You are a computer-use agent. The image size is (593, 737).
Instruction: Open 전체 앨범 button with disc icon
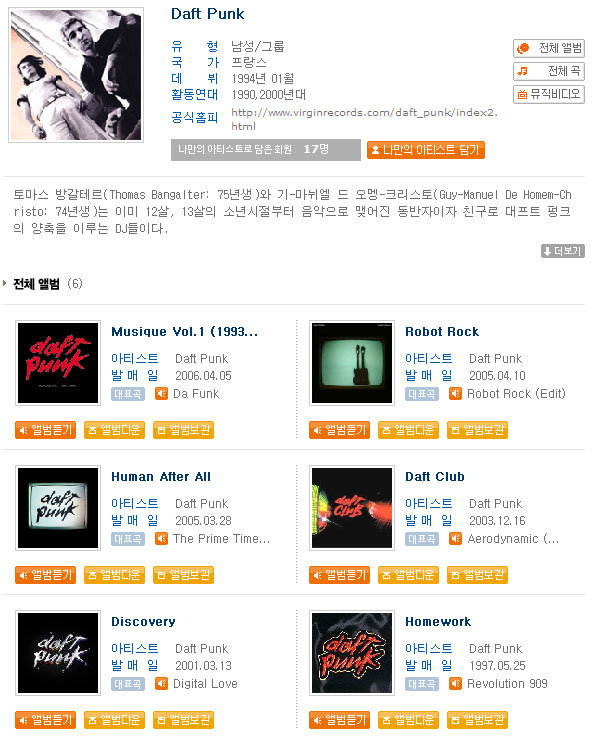tap(548, 48)
